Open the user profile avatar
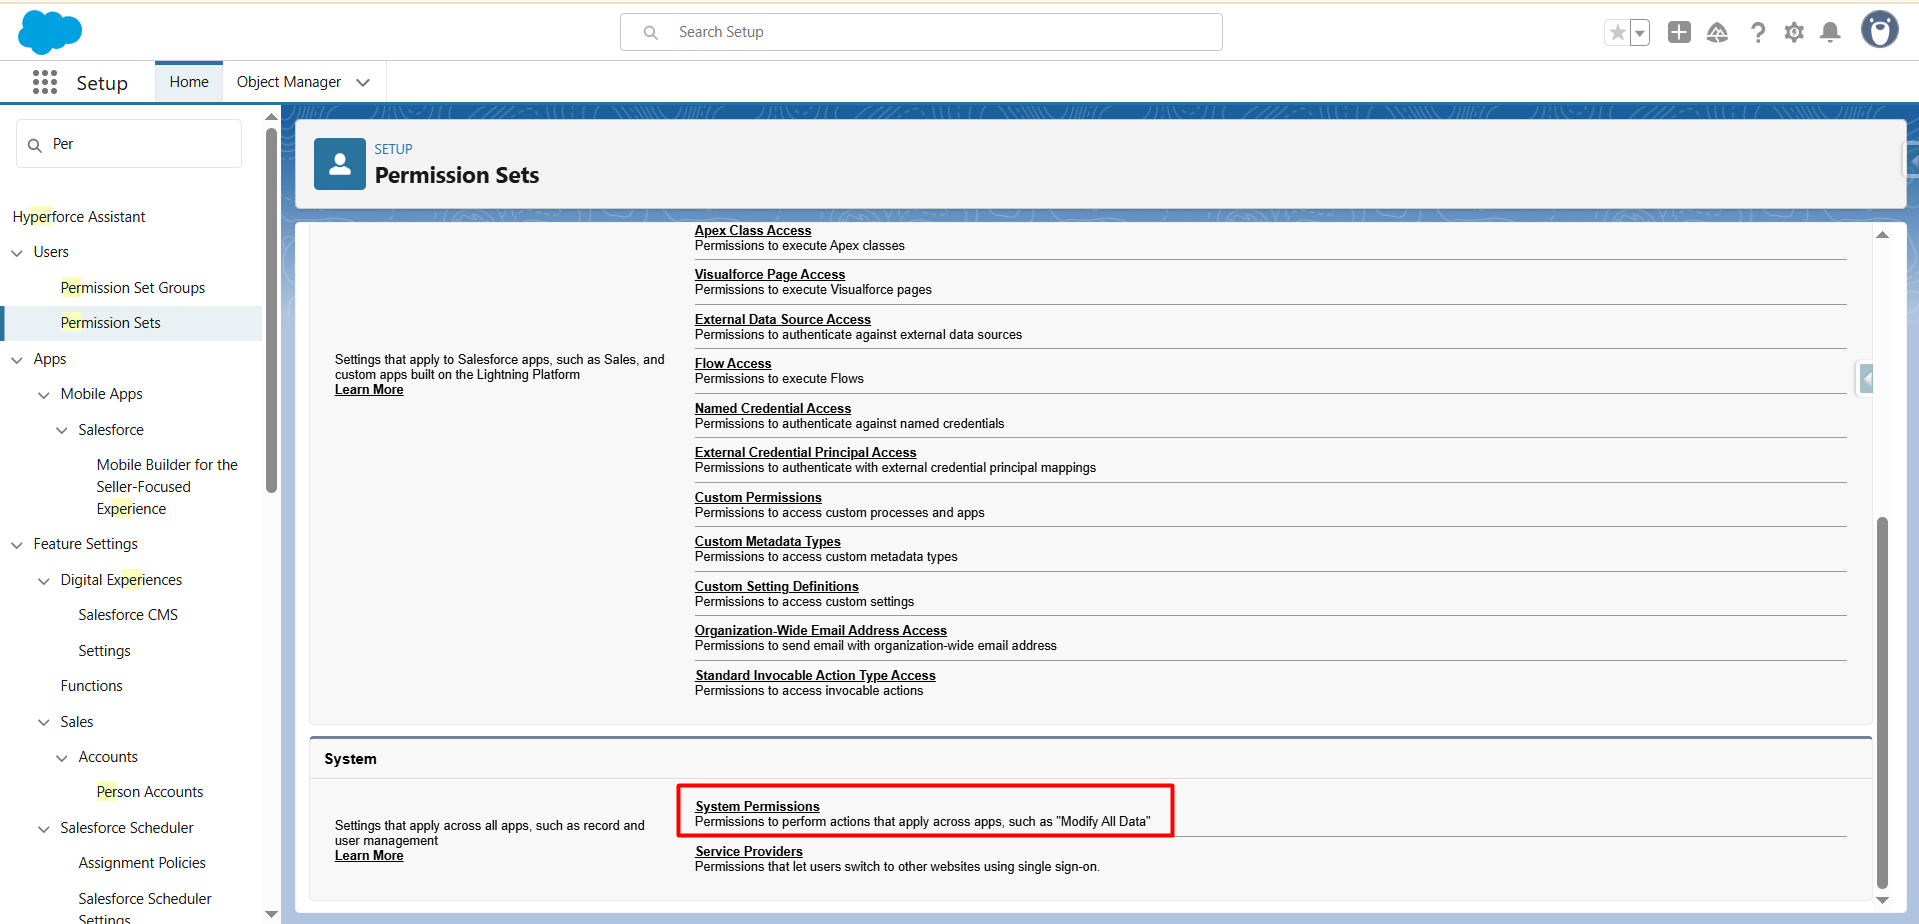1919x924 pixels. coord(1879,30)
